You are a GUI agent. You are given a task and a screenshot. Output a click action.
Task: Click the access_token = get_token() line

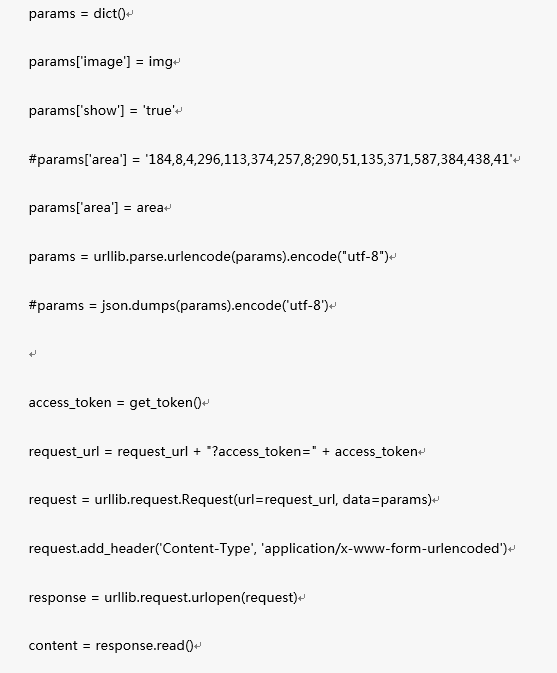(115, 403)
